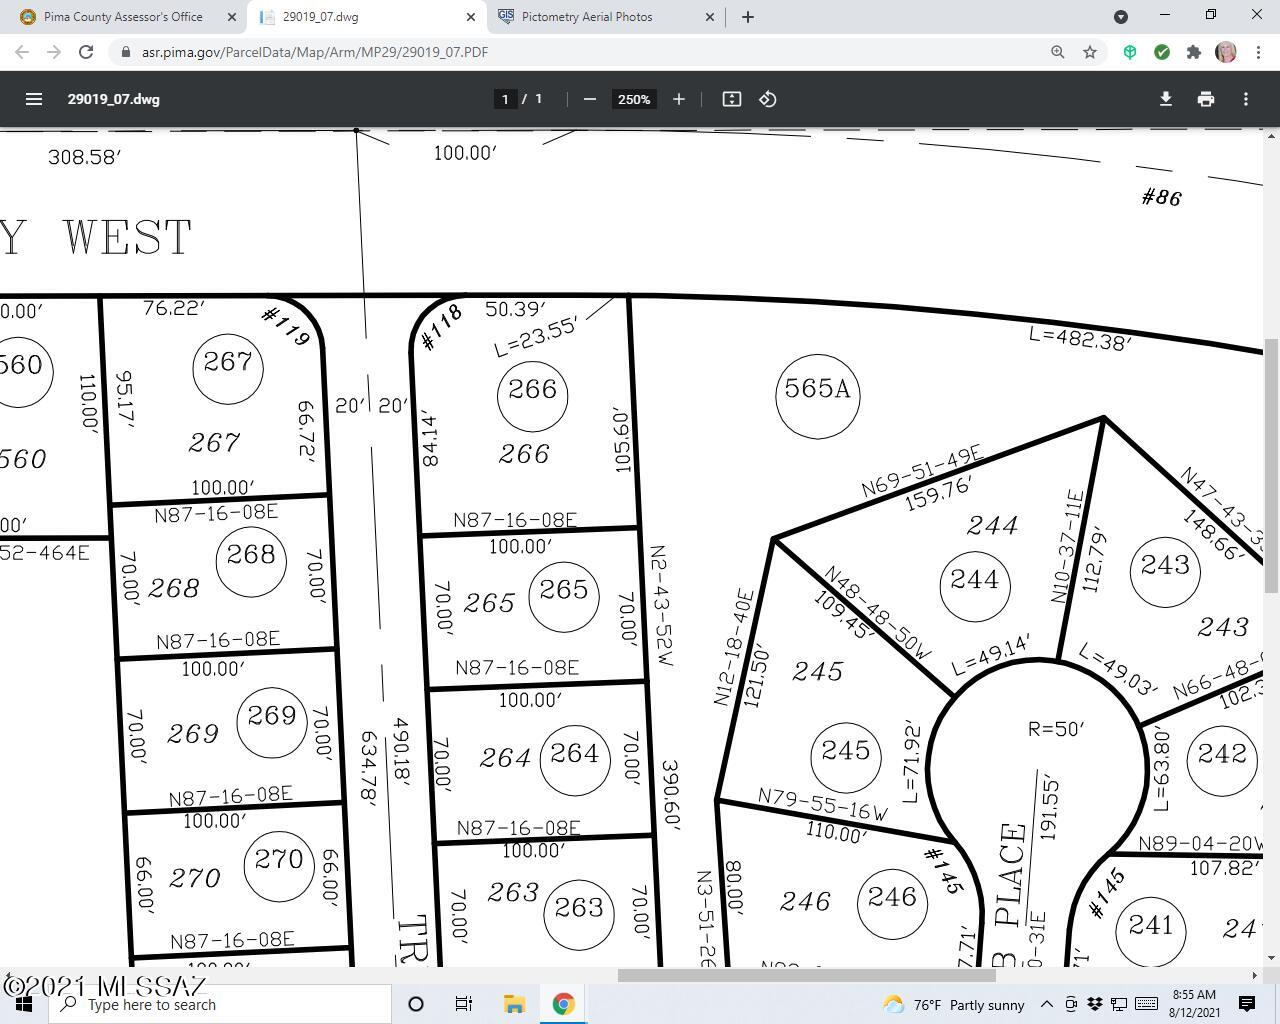Open the Windows Start menu
This screenshot has height=1024, width=1280.
24,1004
